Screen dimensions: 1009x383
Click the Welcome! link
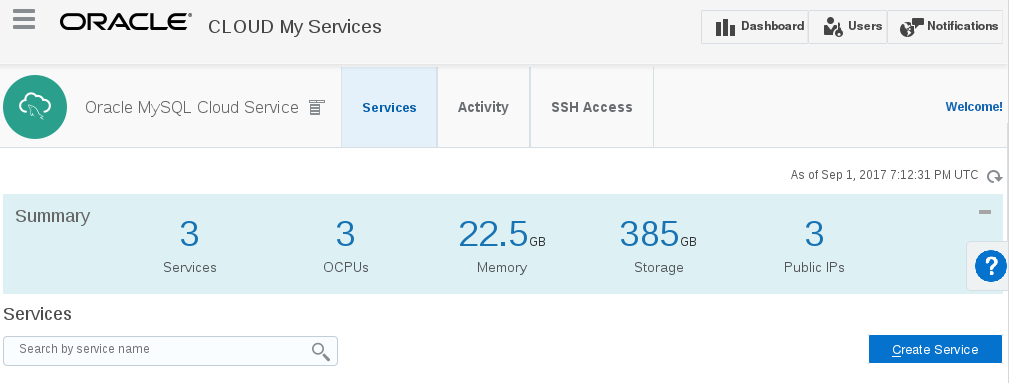tap(974, 107)
